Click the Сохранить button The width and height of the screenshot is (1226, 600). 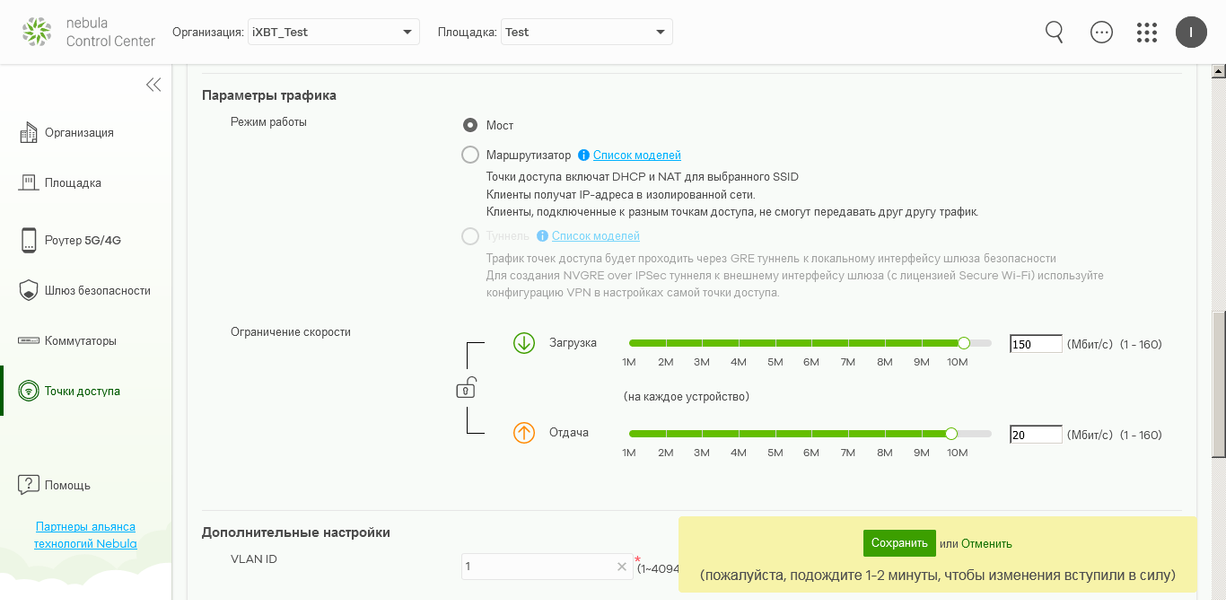pyautogui.click(x=899, y=544)
